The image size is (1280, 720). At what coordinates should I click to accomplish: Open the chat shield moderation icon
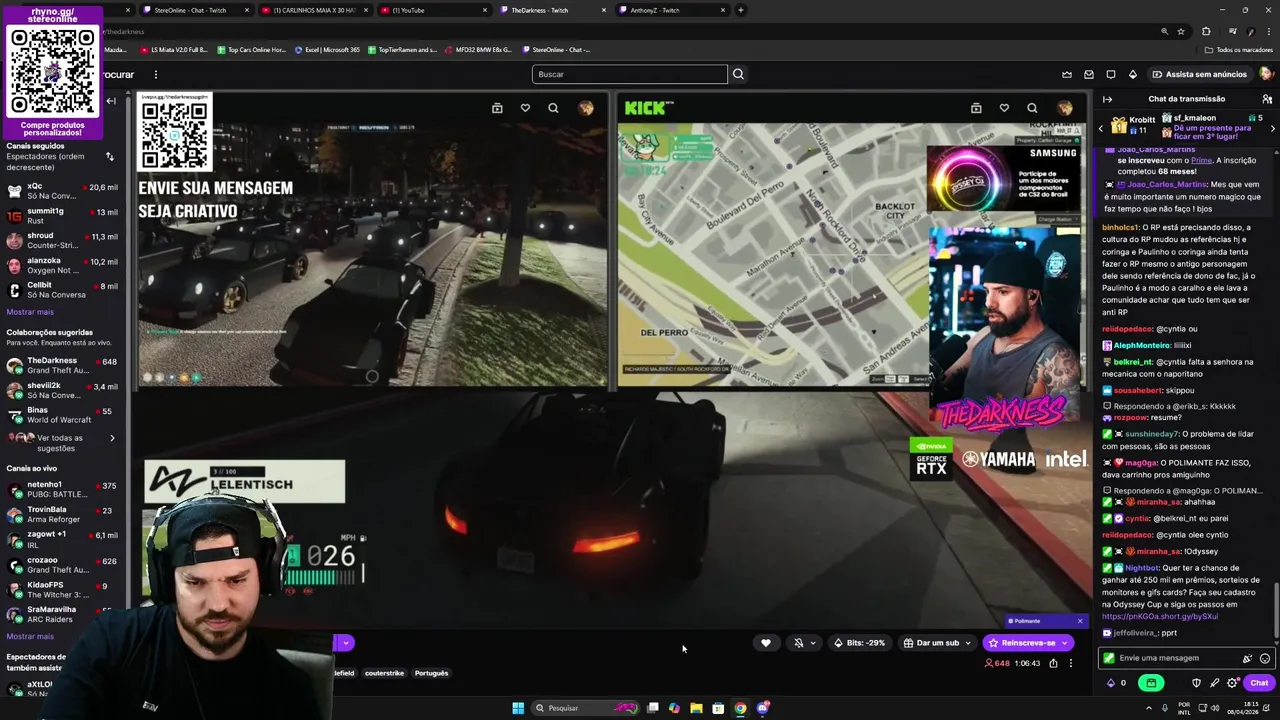coord(1196,683)
